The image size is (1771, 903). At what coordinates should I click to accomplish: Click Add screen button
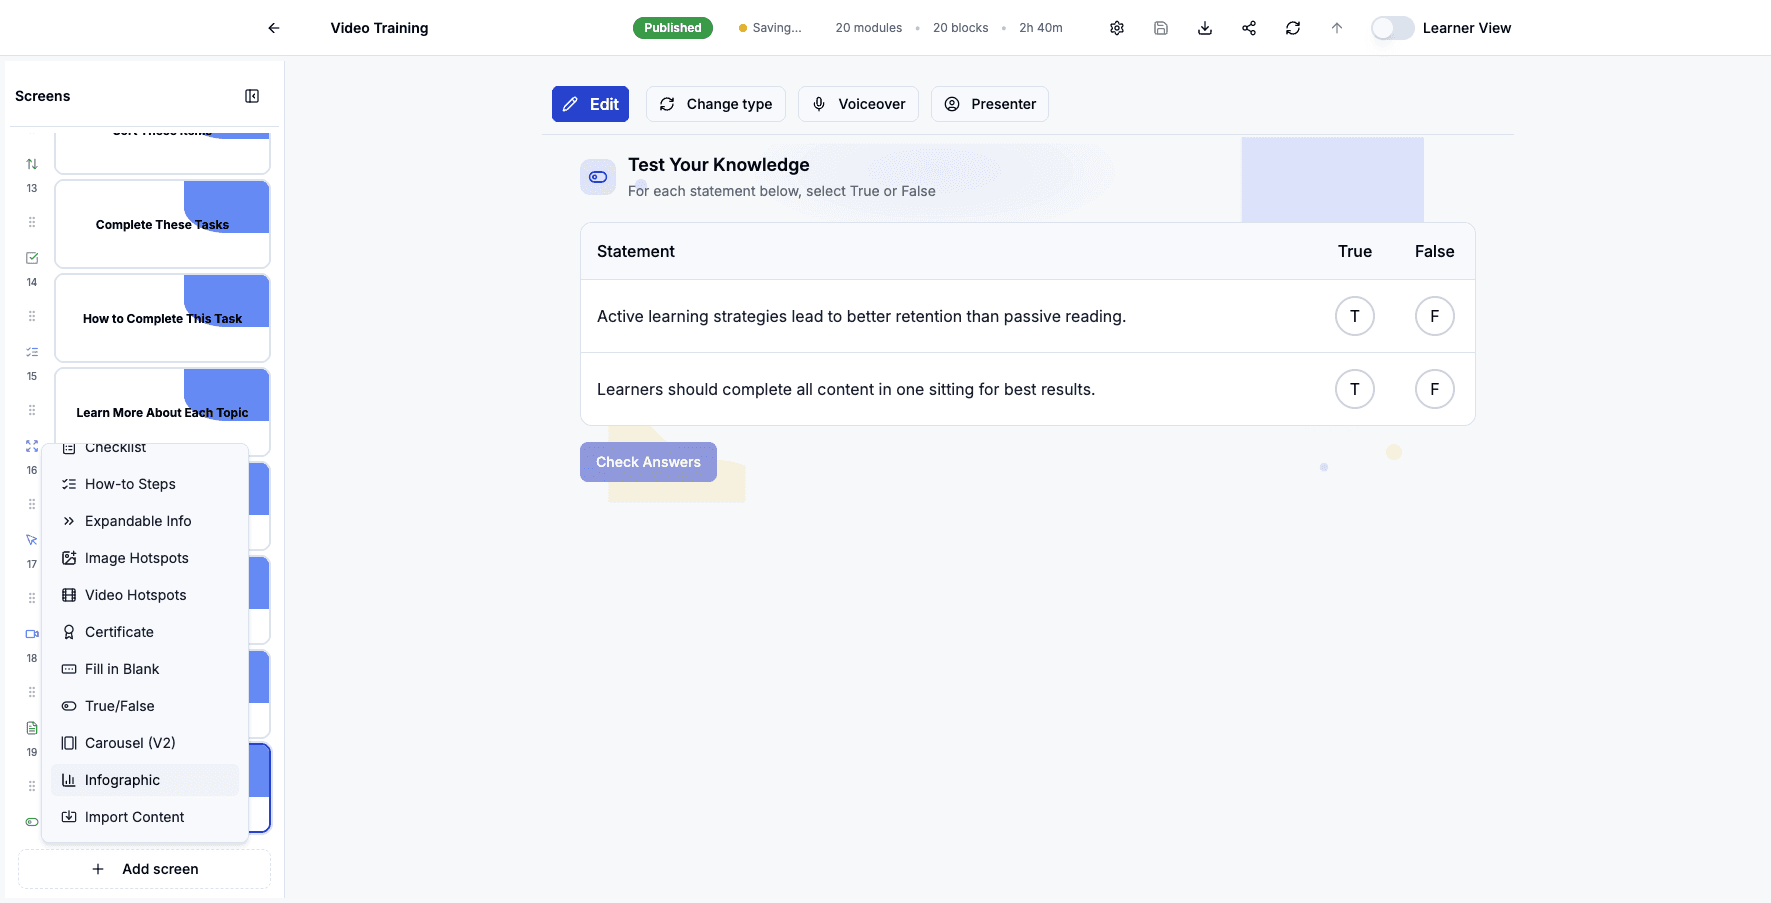[x=145, y=869]
